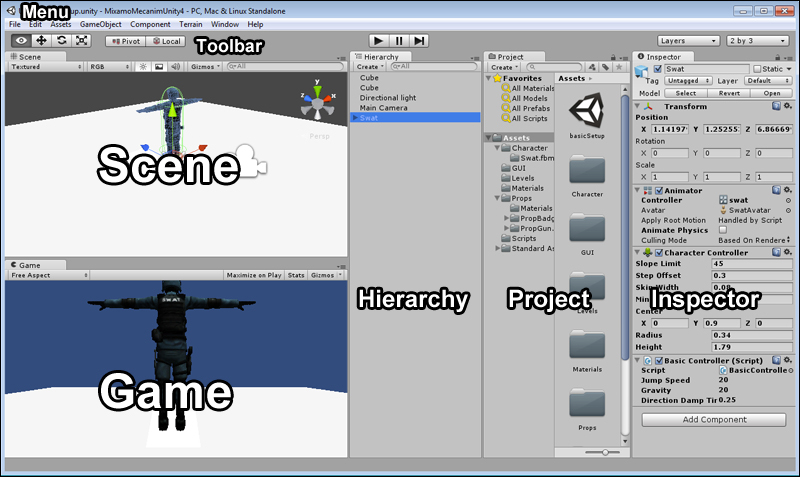This screenshot has height=477, width=800.
Task: Select the Scale tool in the toolbar
Action: [x=81, y=41]
